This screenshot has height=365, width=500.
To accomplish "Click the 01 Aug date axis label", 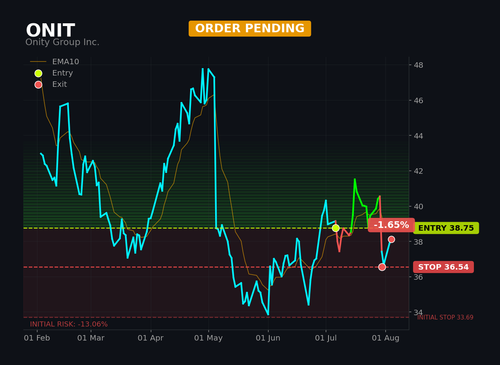I will [x=385, y=338].
